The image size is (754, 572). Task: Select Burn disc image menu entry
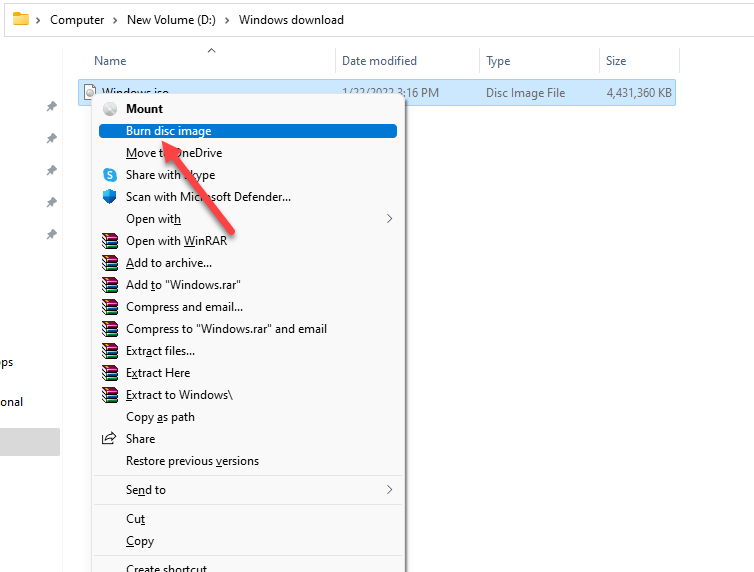click(x=168, y=131)
